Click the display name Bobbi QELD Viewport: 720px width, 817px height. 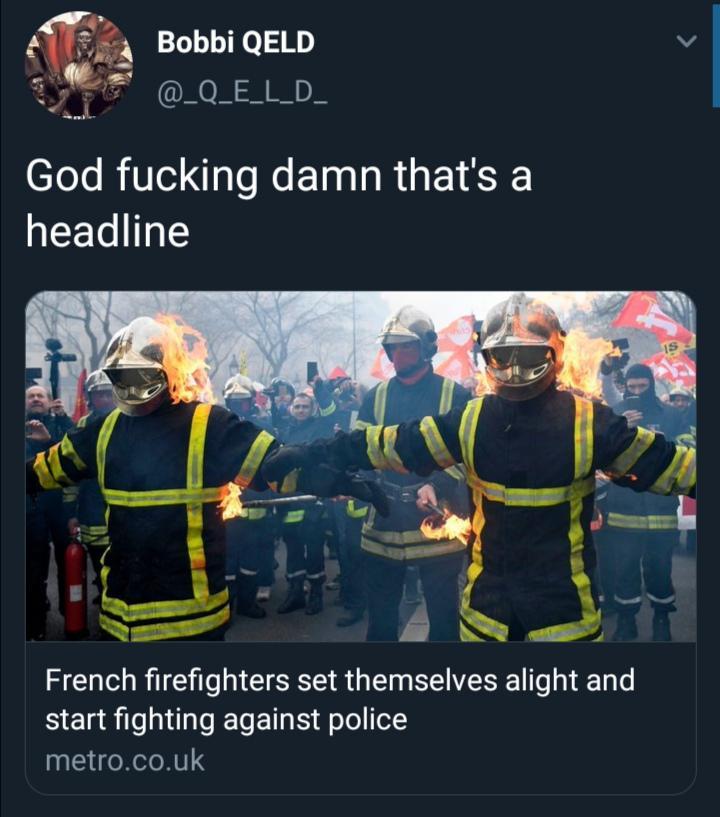tap(236, 42)
